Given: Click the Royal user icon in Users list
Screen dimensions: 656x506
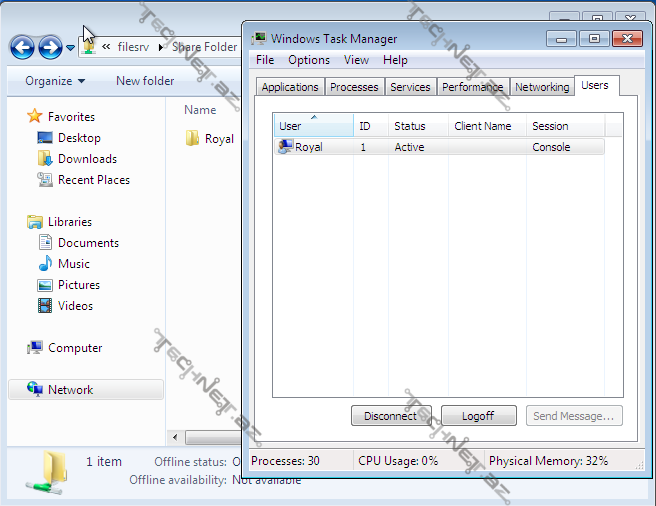Looking at the screenshot, I should [285, 147].
